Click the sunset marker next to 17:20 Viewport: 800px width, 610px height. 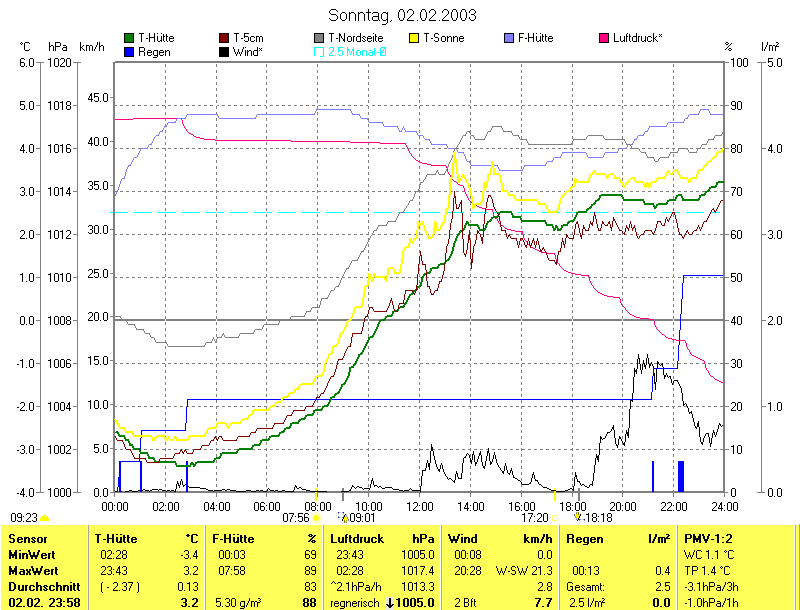(x=555, y=518)
